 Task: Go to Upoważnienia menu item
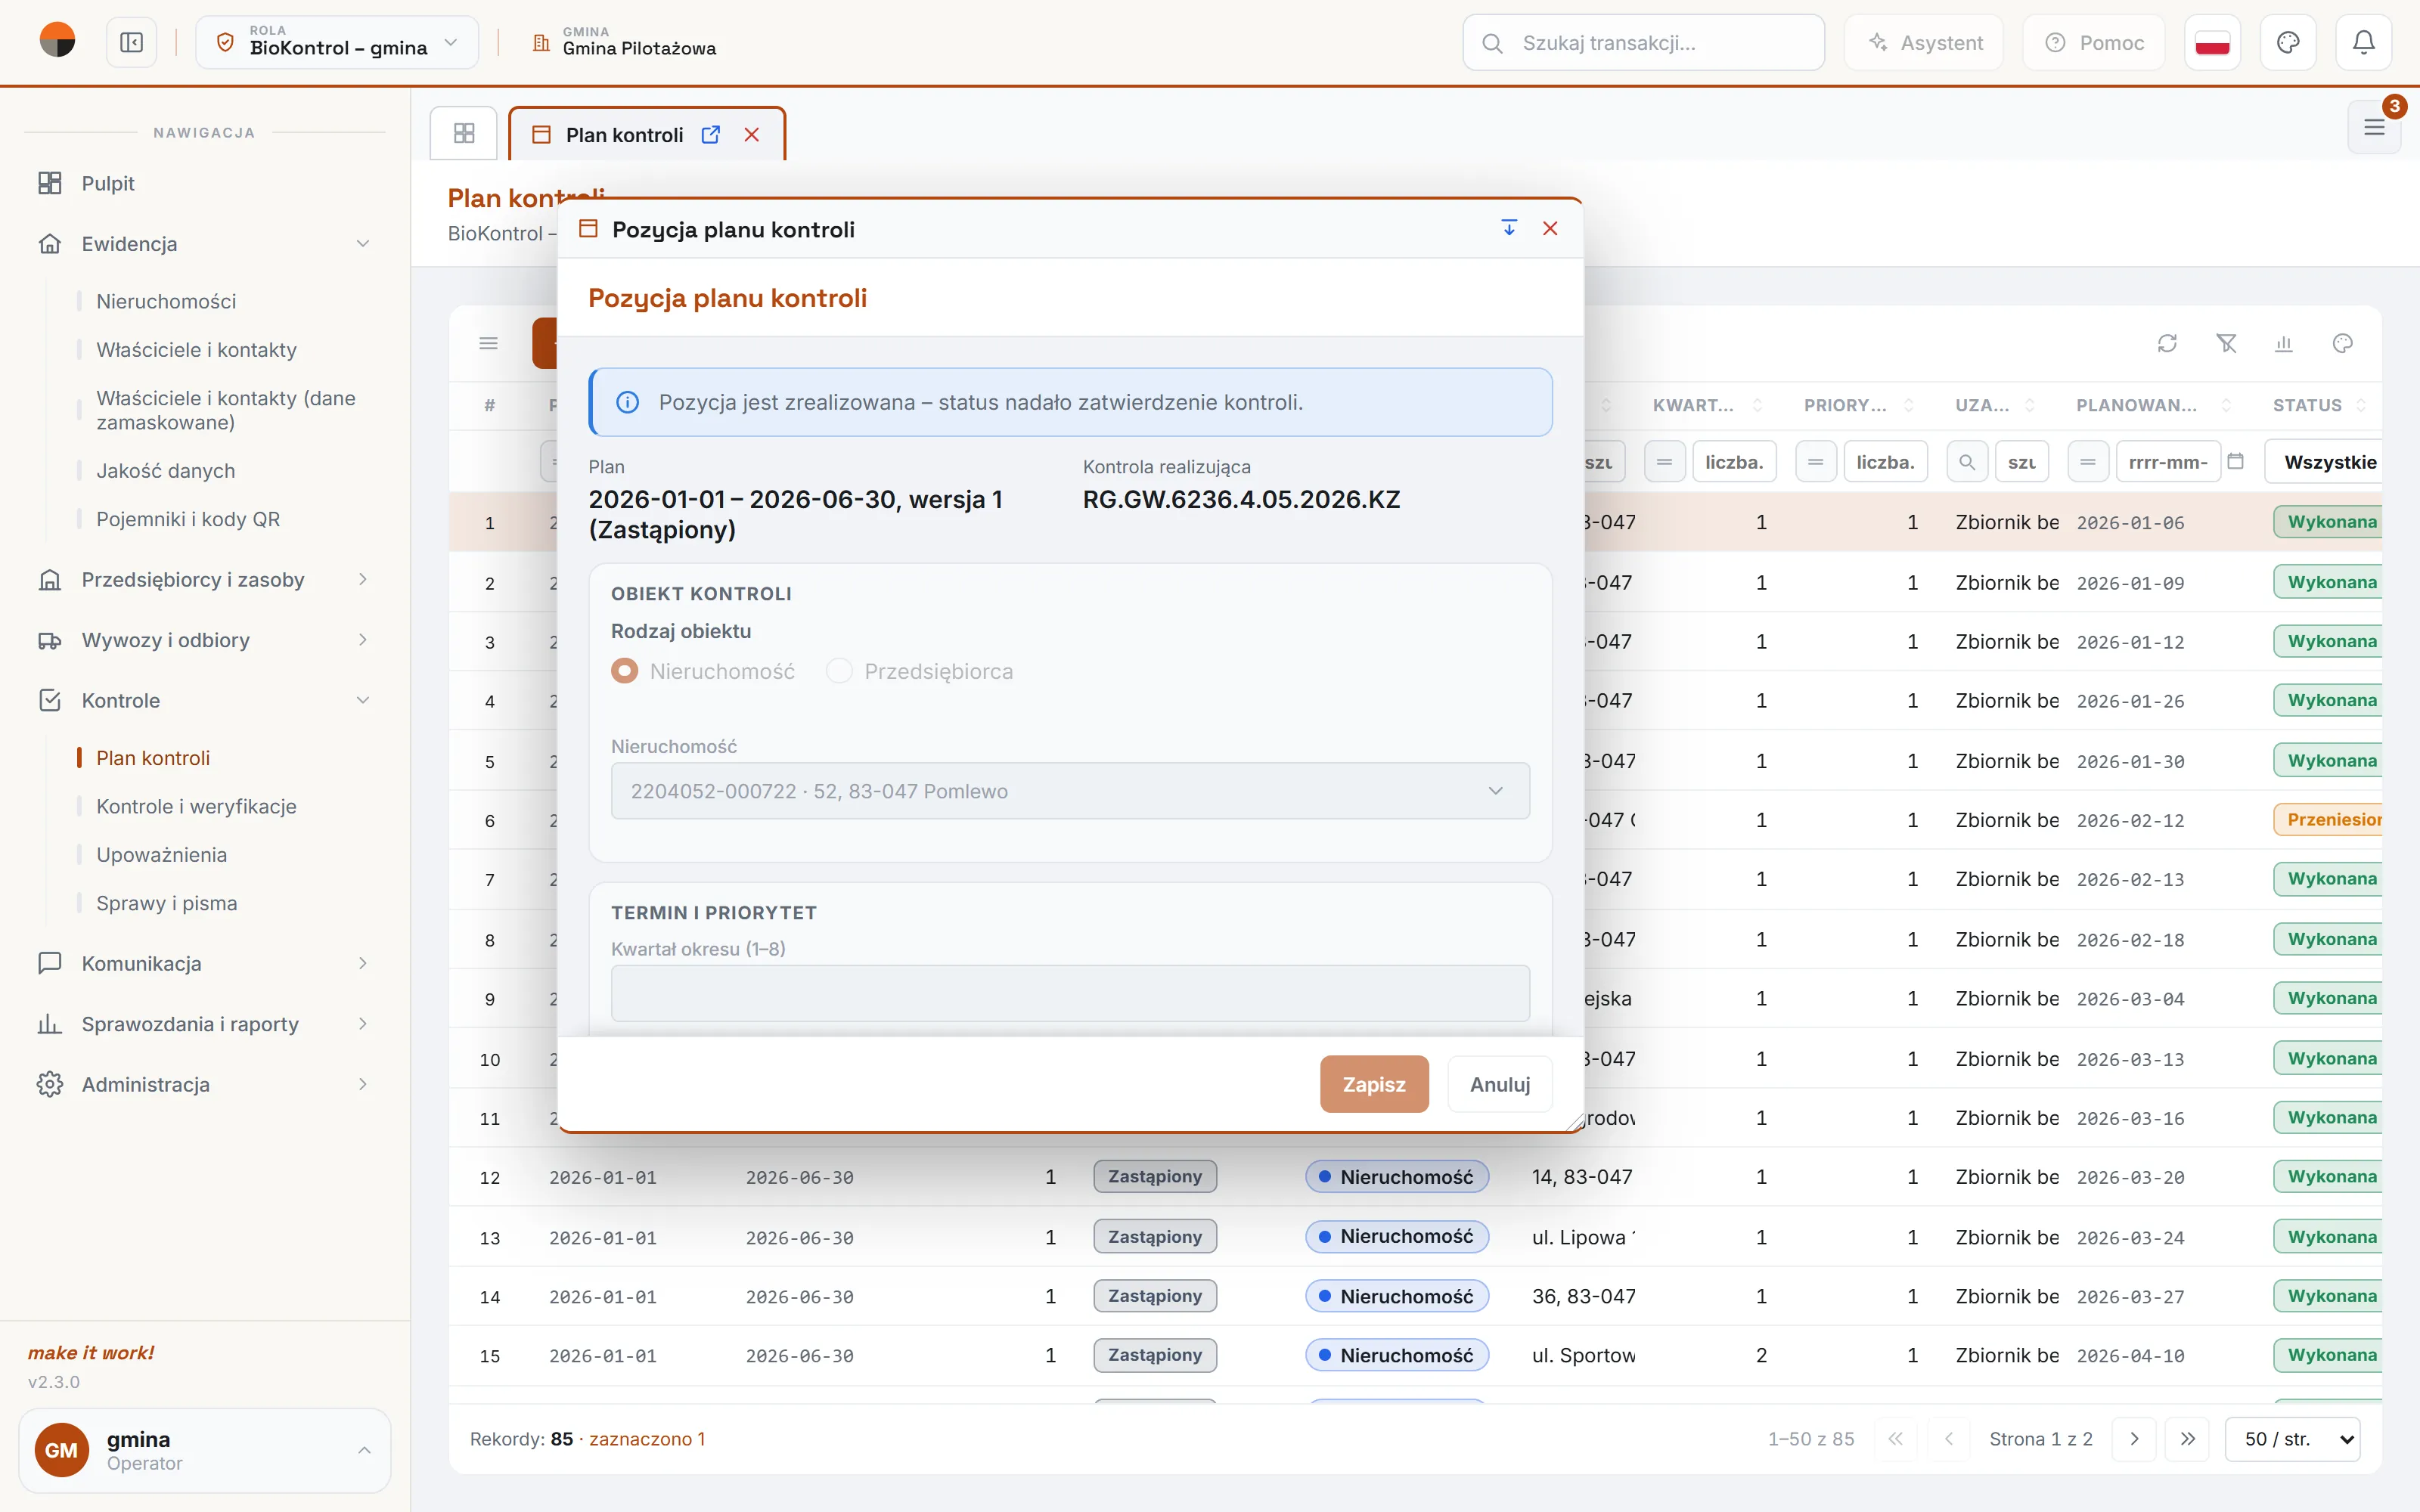tap(161, 855)
